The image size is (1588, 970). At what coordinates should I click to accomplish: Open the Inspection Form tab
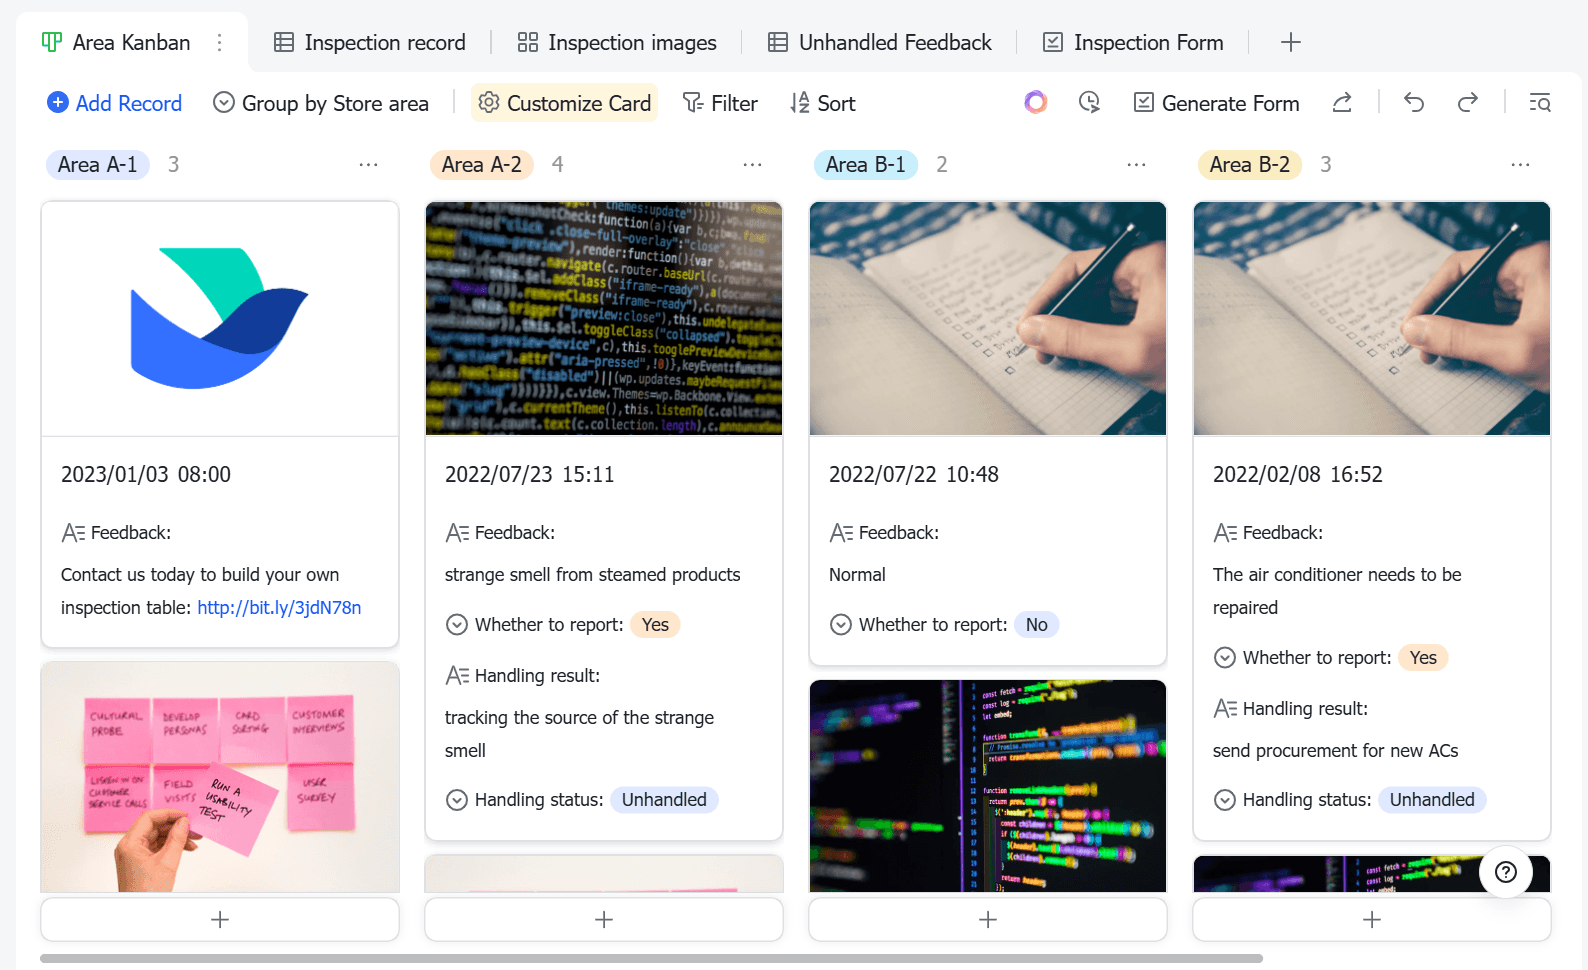(x=1133, y=42)
